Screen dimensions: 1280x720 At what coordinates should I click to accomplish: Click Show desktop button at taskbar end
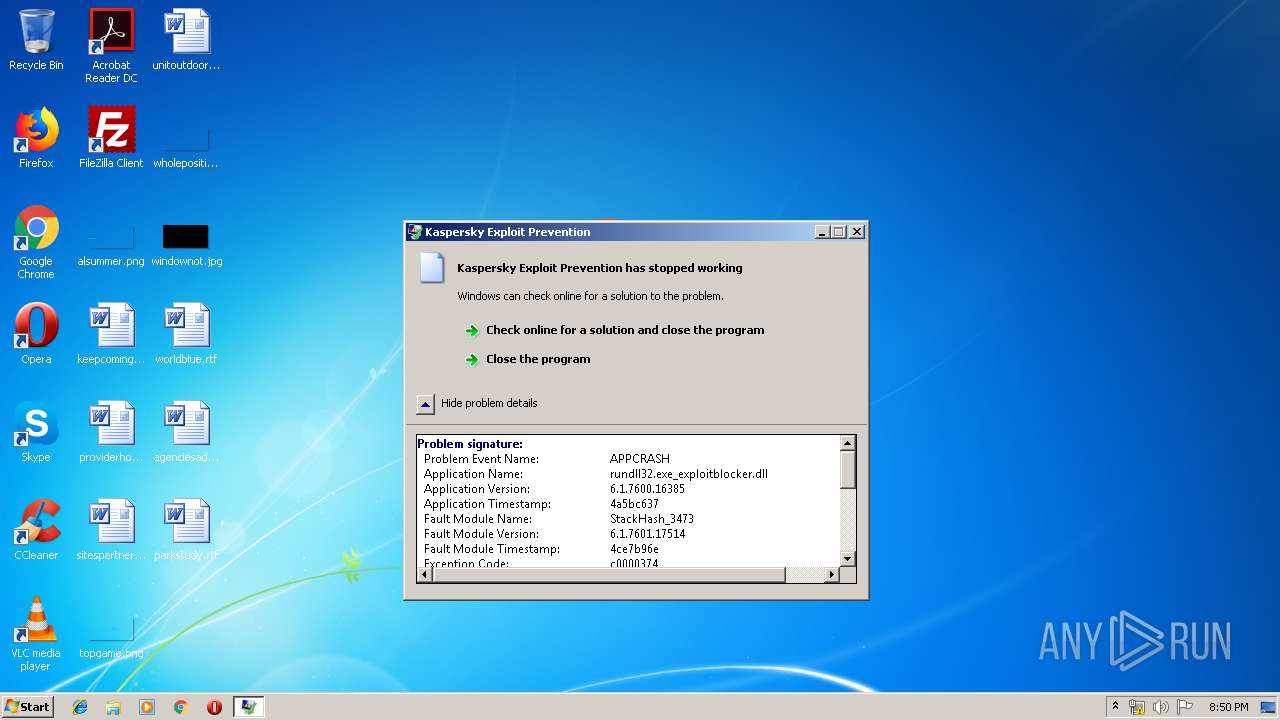click(1269, 707)
